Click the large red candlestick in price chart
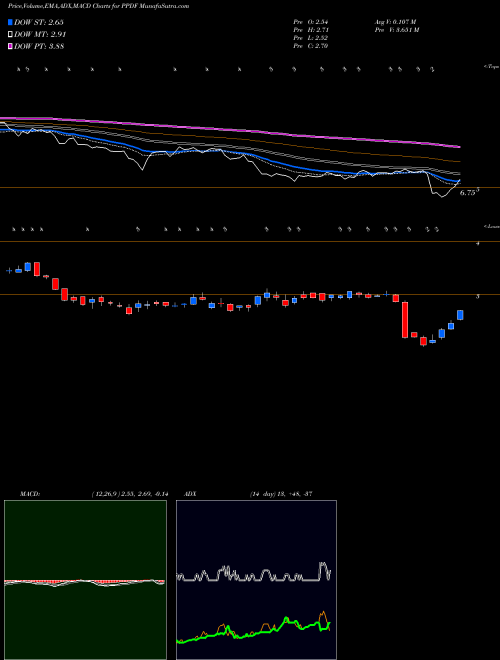Screen dimensions: 500x660 click(x=405, y=320)
